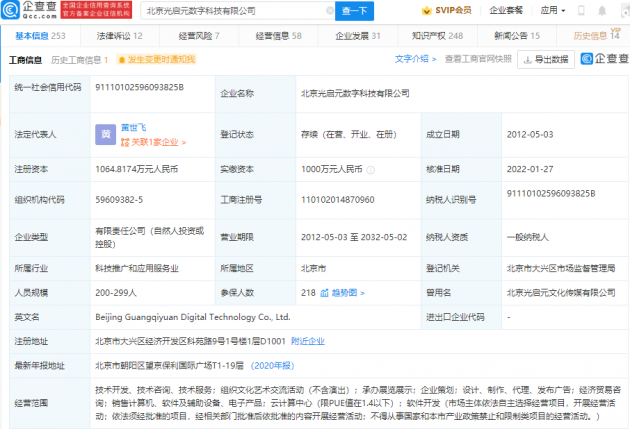Image resolution: width=630 pixels, height=429 pixels.
Task: Select registration authority 北京市大兴区市场监督管理局
Action: coord(561,268)
